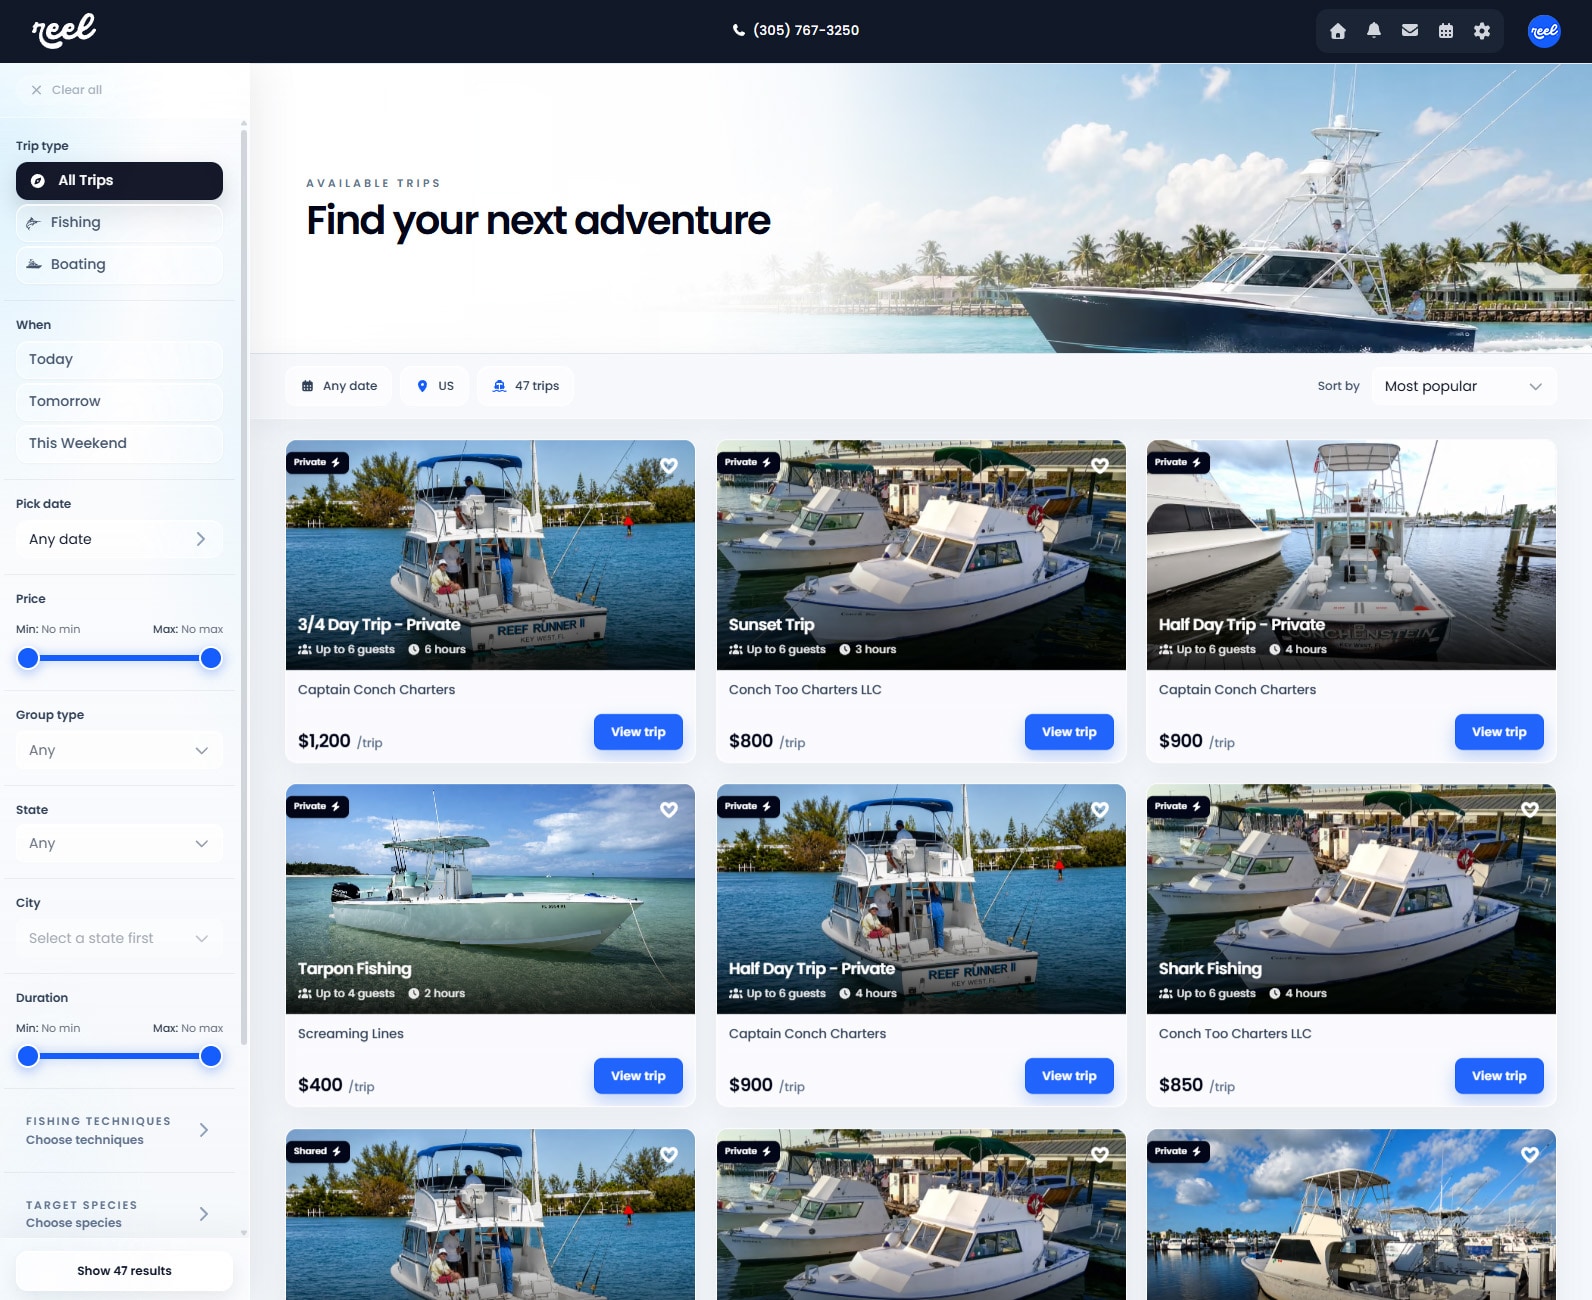Open City dropdown
The image size is (1592, 1300).
click(x=119, y=938)
